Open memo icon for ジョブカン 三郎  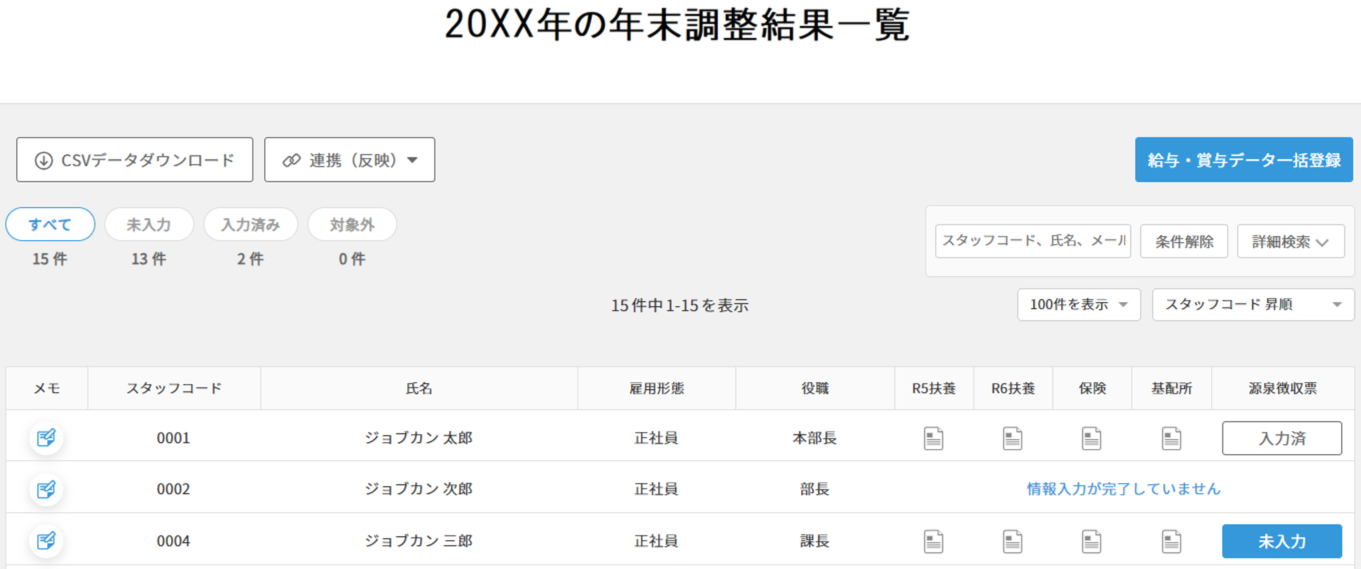tap(46, 541)
